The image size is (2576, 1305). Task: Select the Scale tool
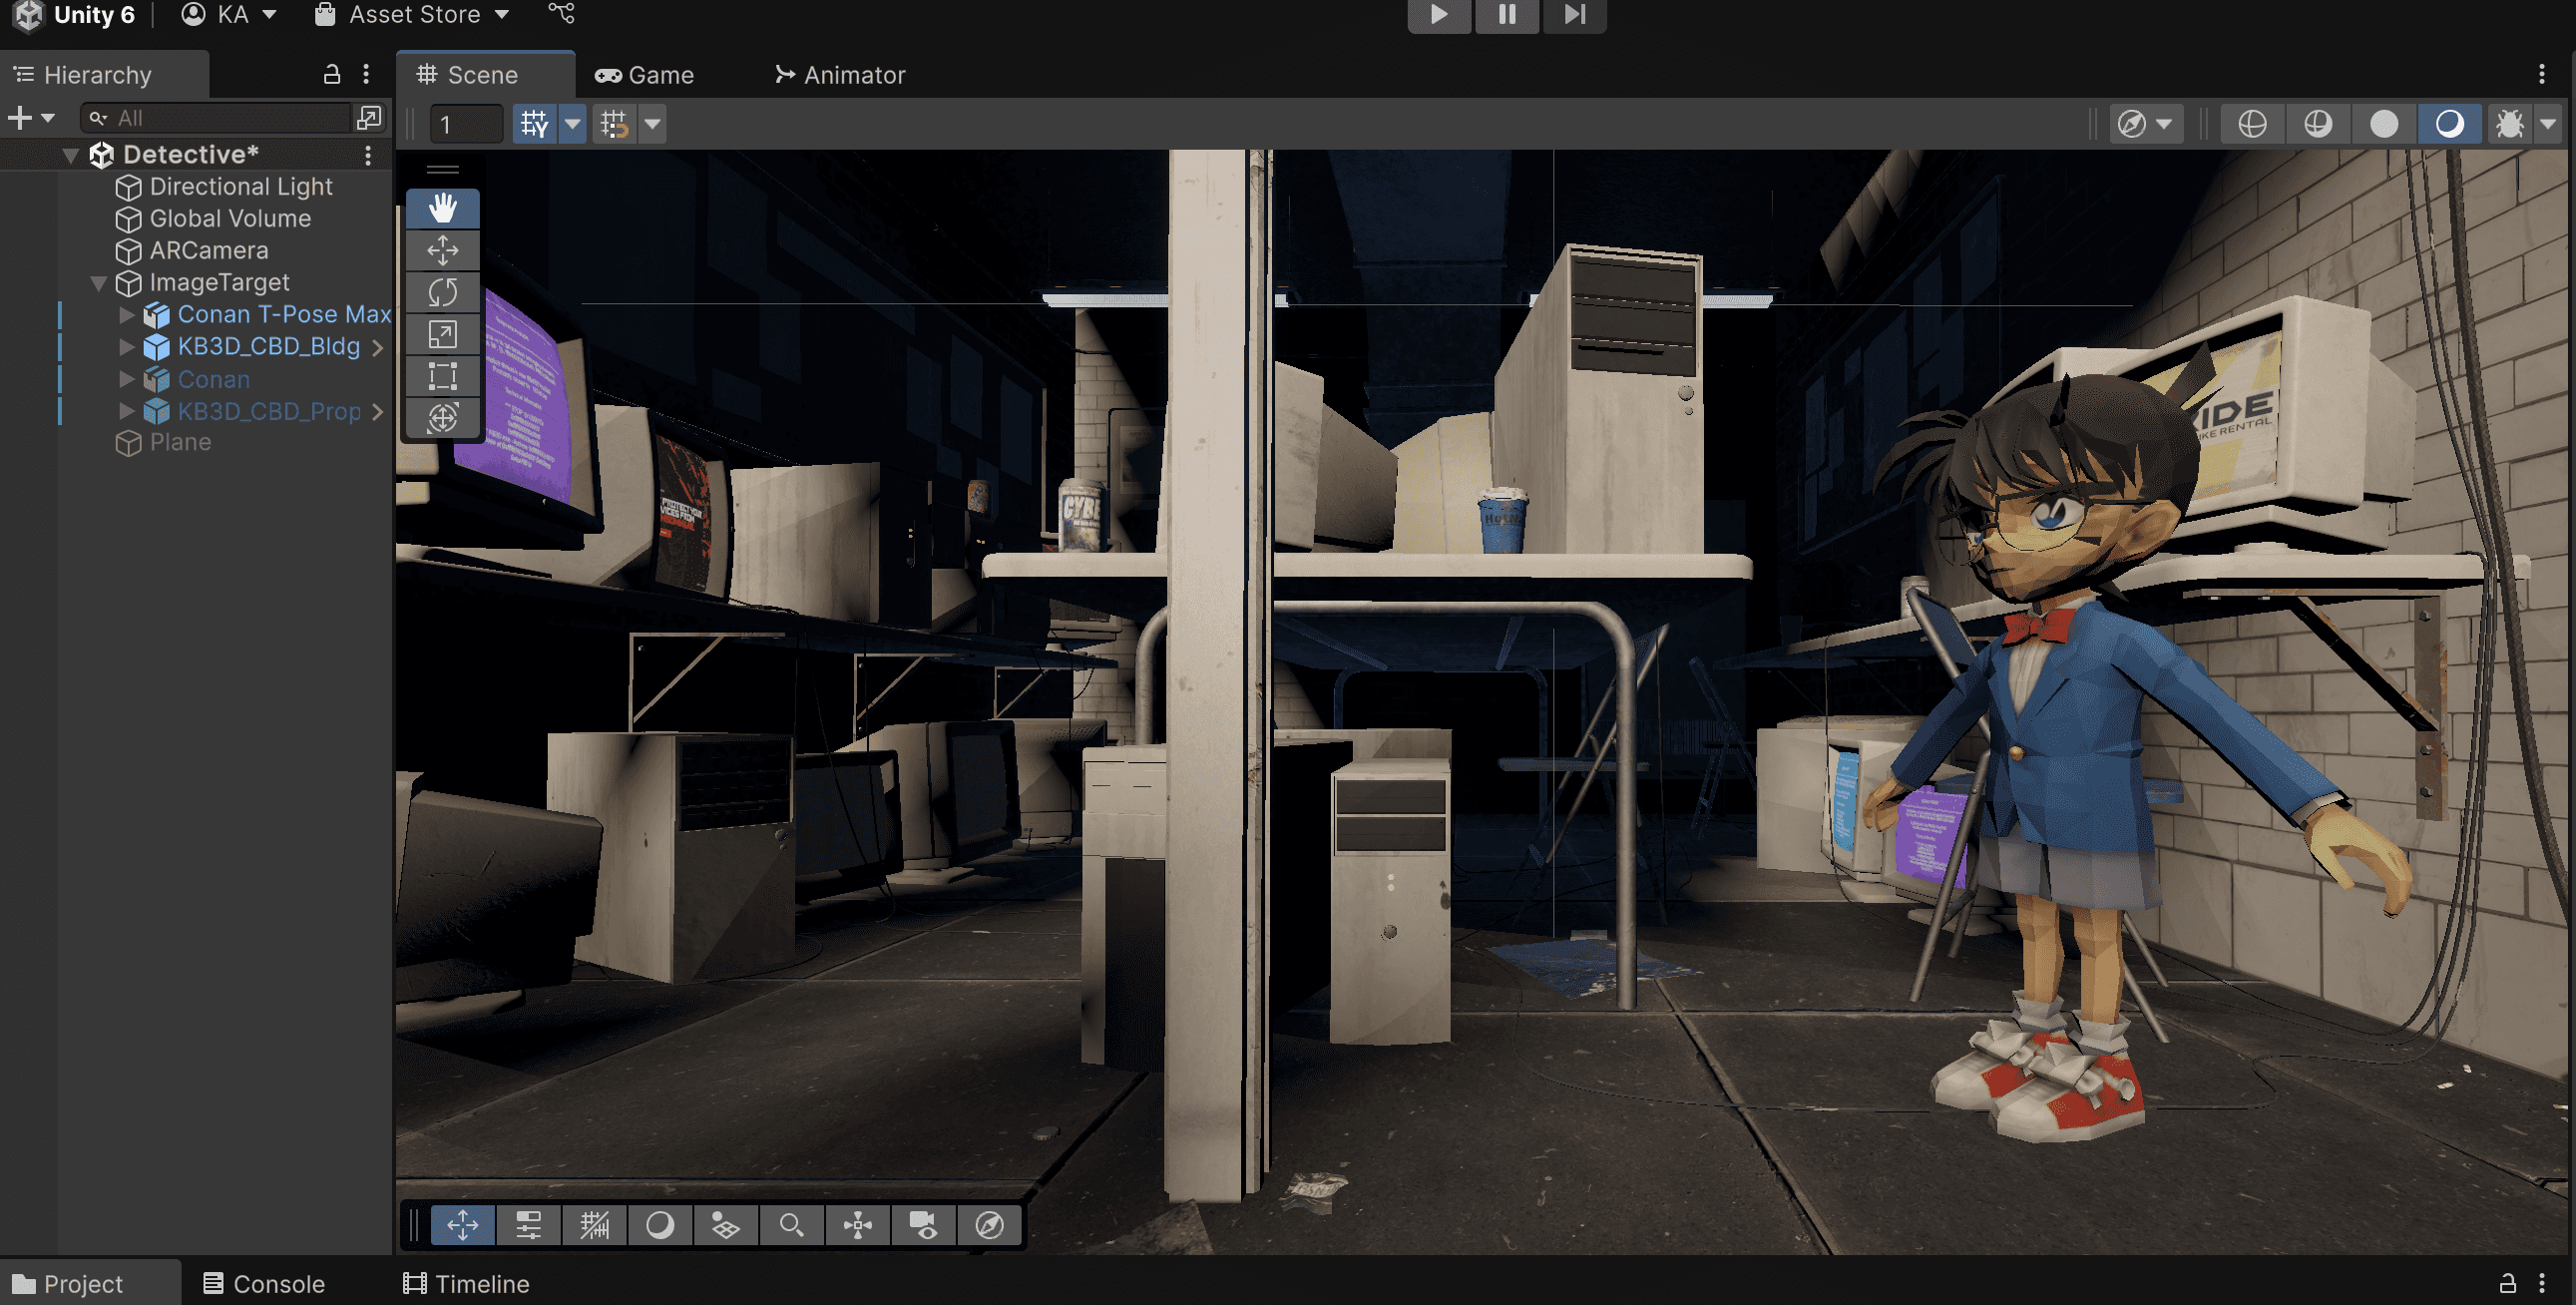[x=442, y=334]
